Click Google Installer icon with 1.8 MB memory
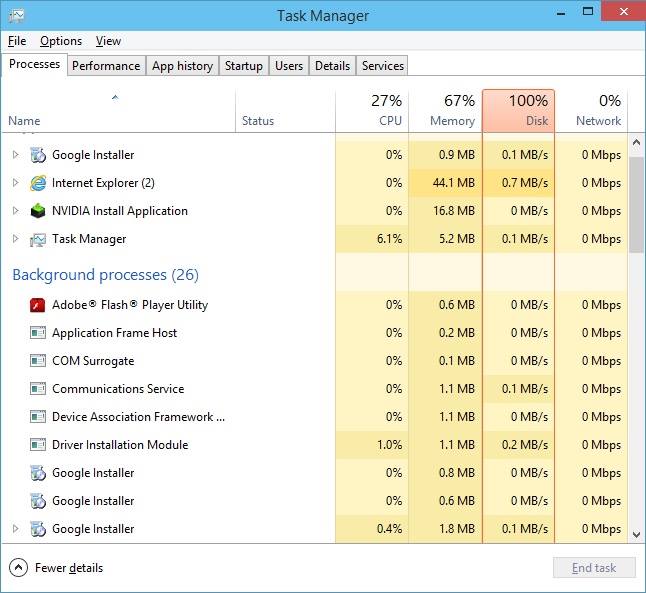 click(x=38, y=529)
